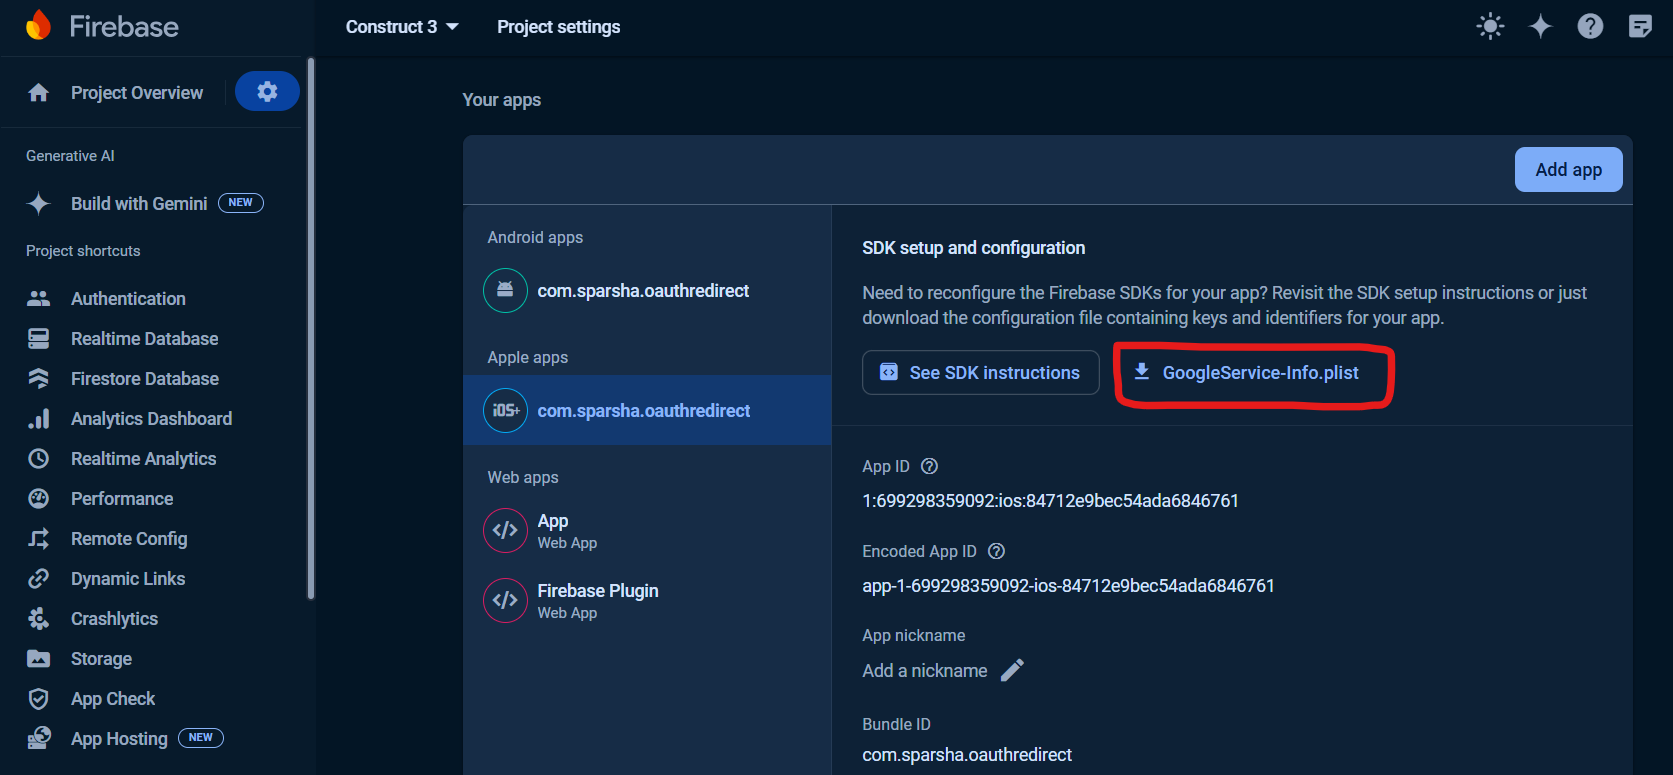The image size is (1673, 775).
Task: Click See SDK instructions button
Action: pos(980,373)
